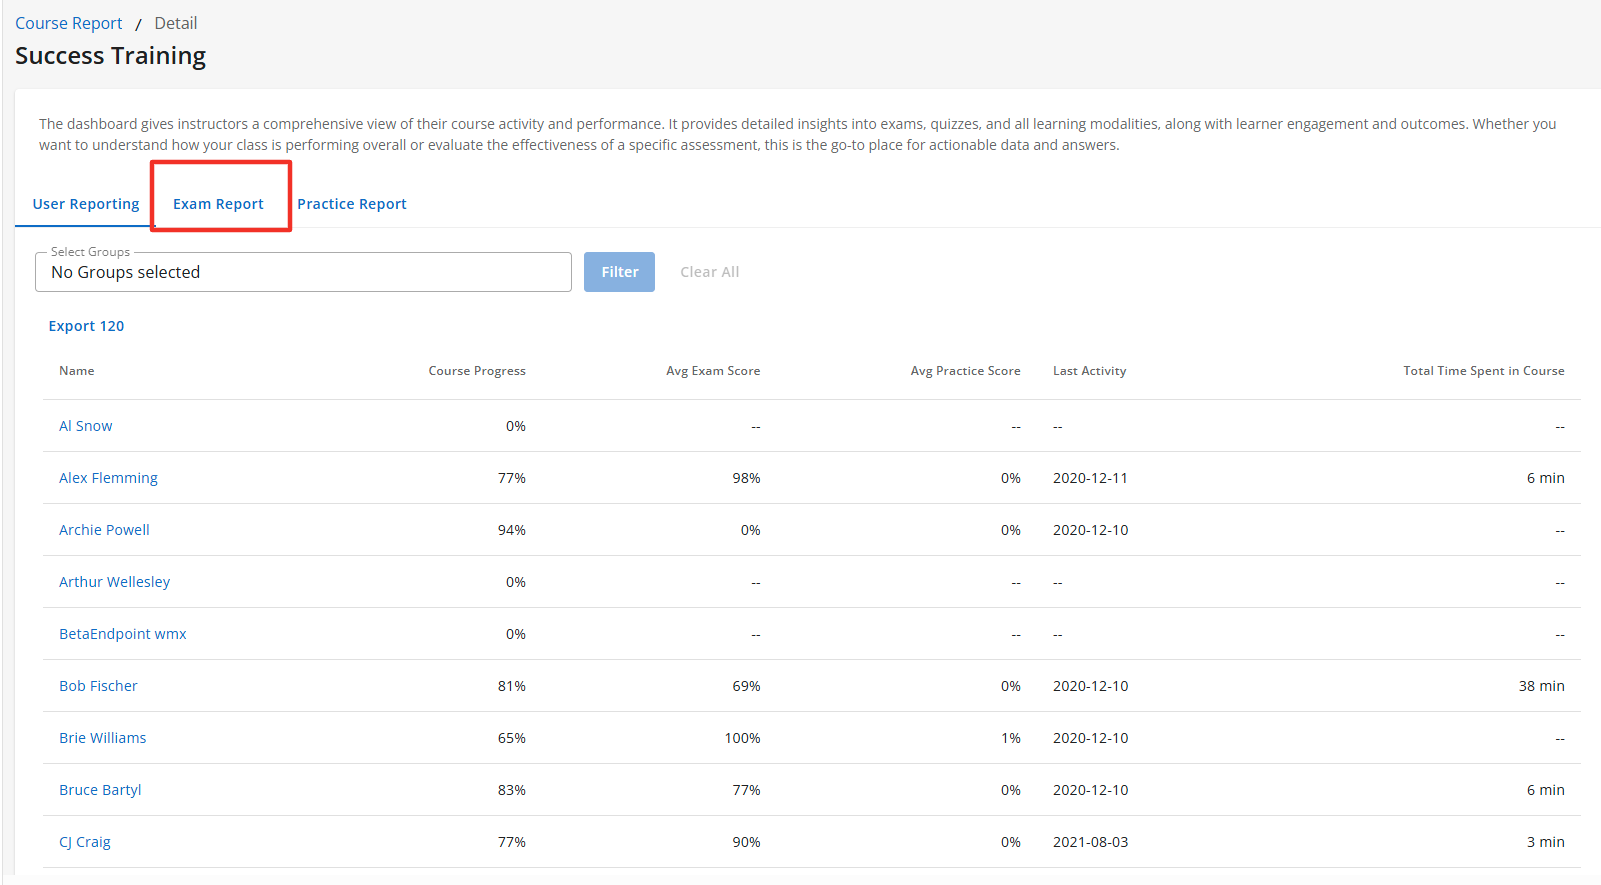Select Archie Powell from the list
This screenshot has width=1601, height=885.
point(104,530)
